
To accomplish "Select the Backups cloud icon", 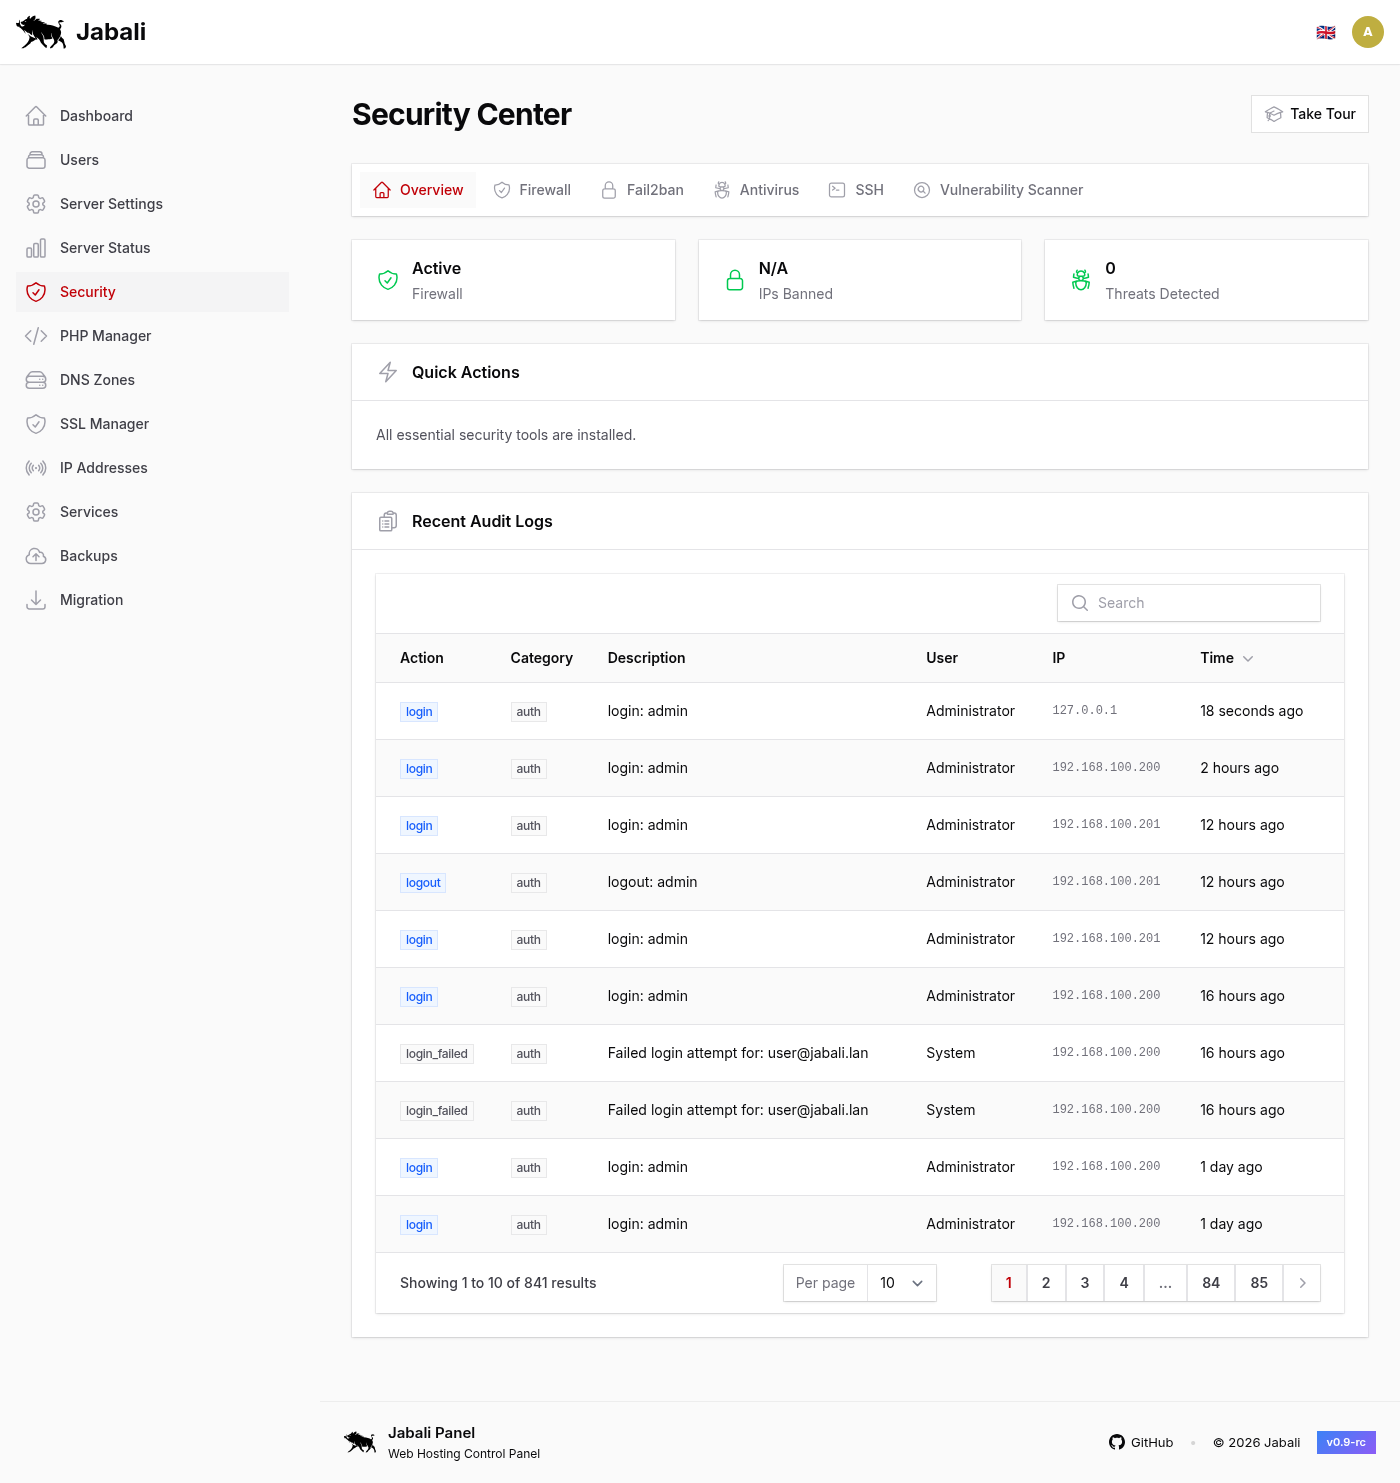I will tap(36, 555).
